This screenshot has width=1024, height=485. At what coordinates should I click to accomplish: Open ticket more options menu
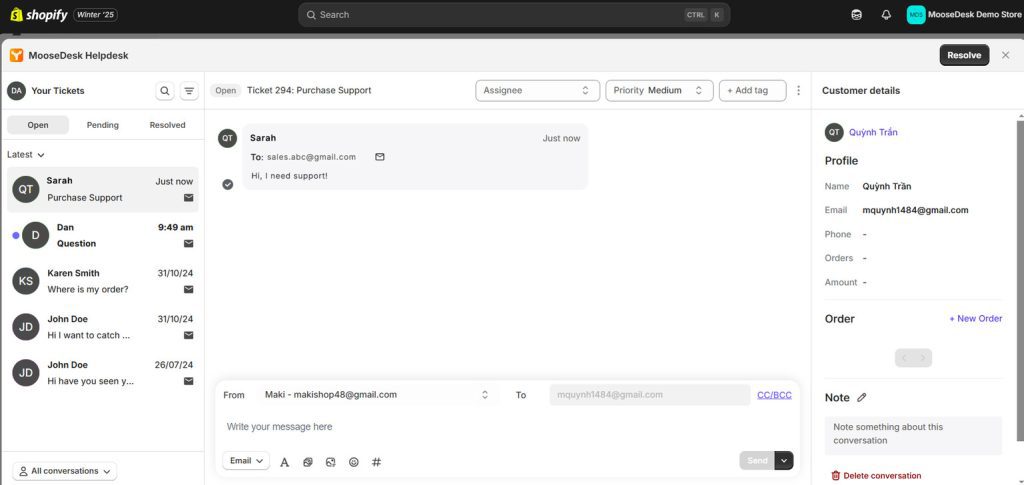(798, 91)
